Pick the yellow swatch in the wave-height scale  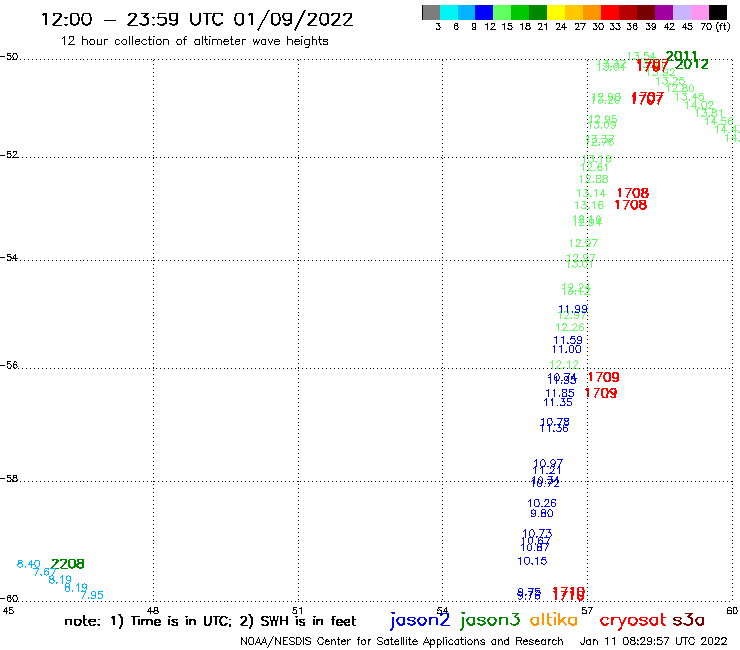click(x=556, y=12)
